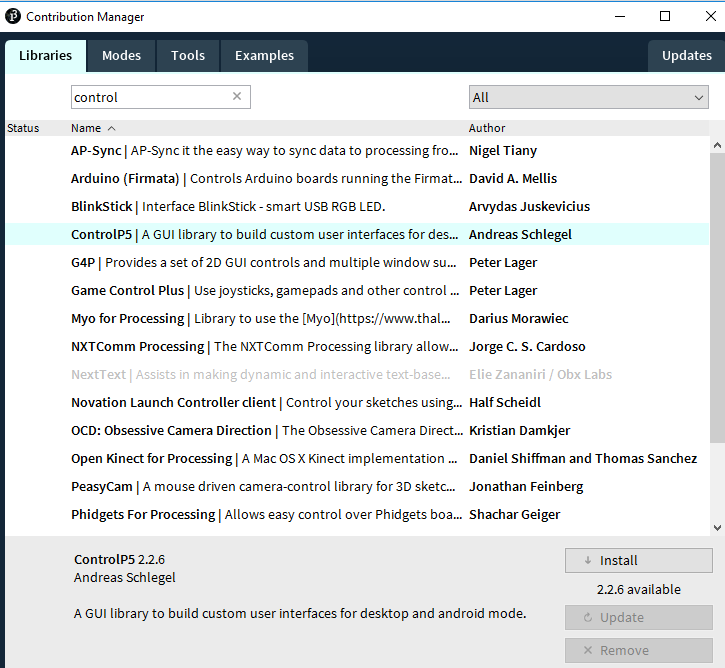
Task: Select the ControlP5 library row
Action: 357,234
